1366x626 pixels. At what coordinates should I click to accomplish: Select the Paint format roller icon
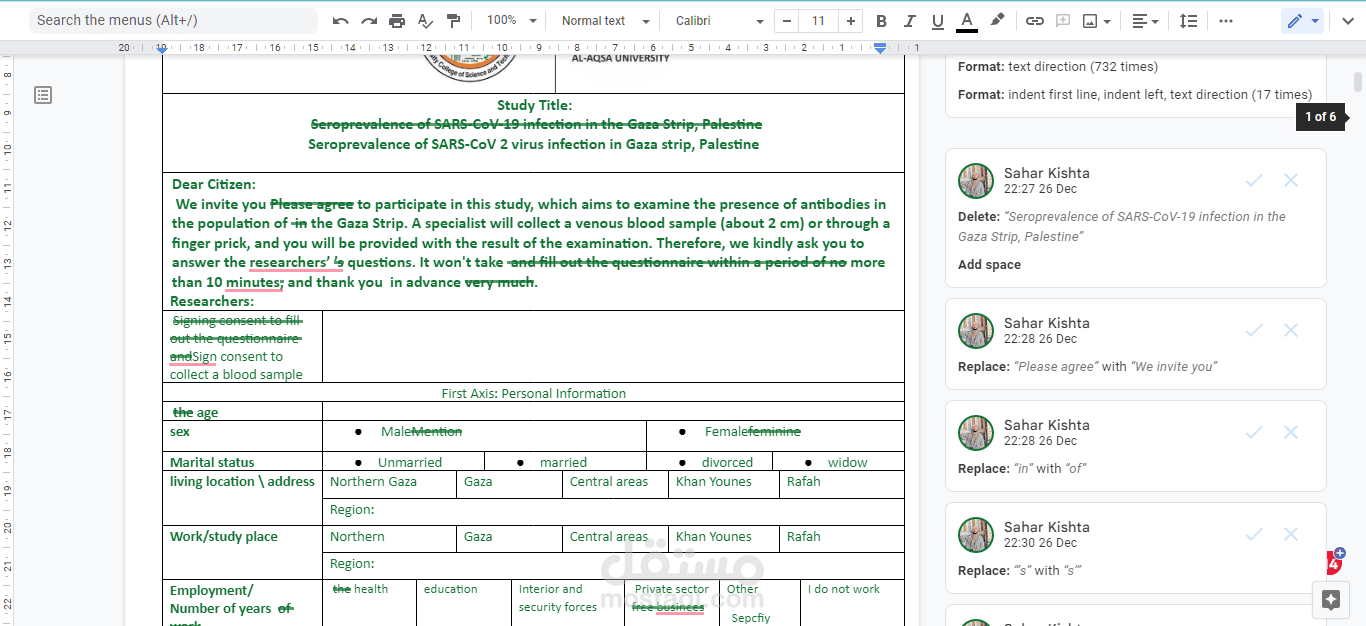(453, 21)
